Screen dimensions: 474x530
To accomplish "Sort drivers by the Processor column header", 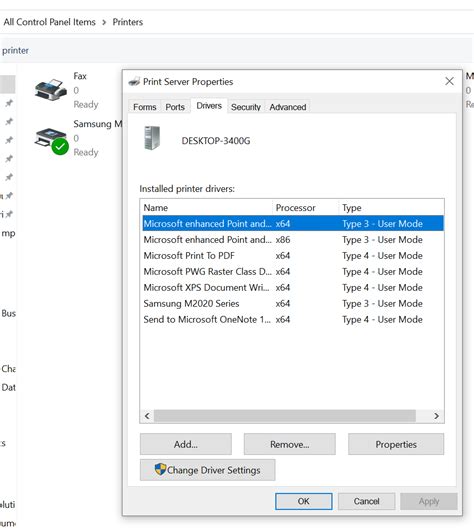I will [305, 208].
